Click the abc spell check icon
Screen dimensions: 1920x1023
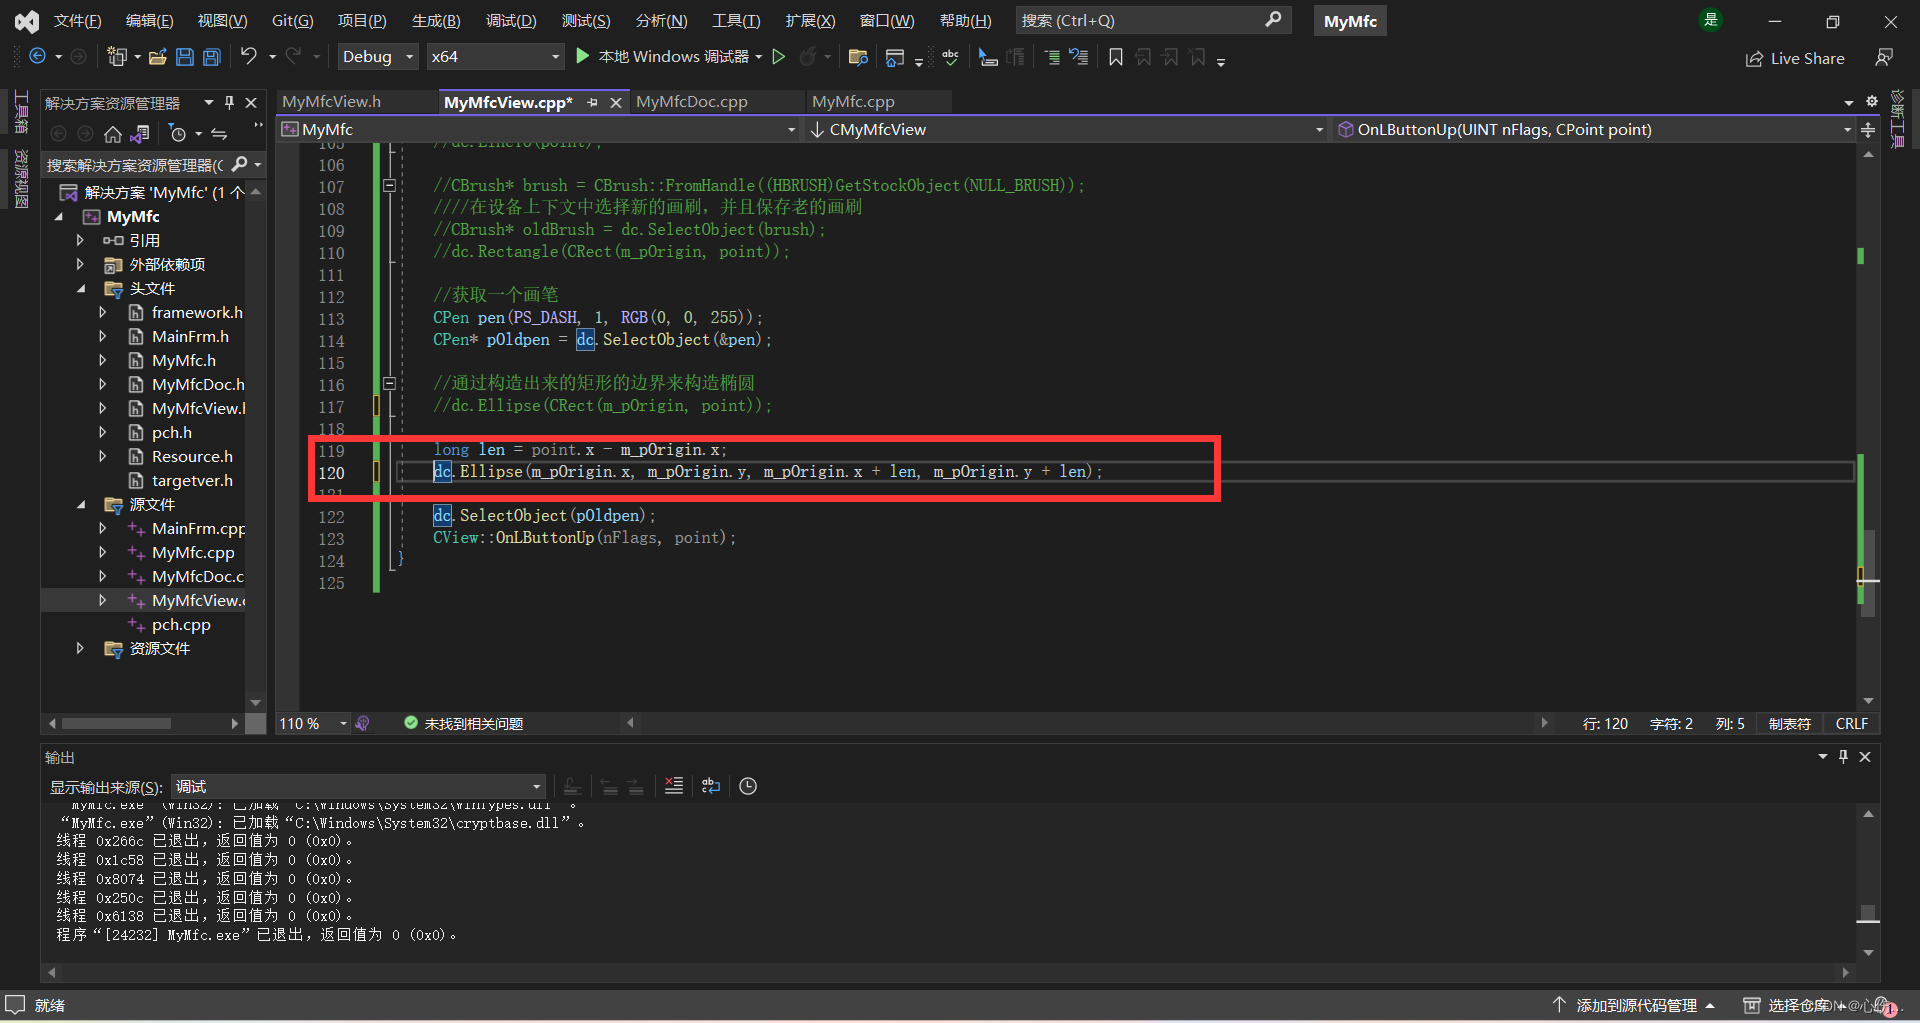(x=950, y=57)
